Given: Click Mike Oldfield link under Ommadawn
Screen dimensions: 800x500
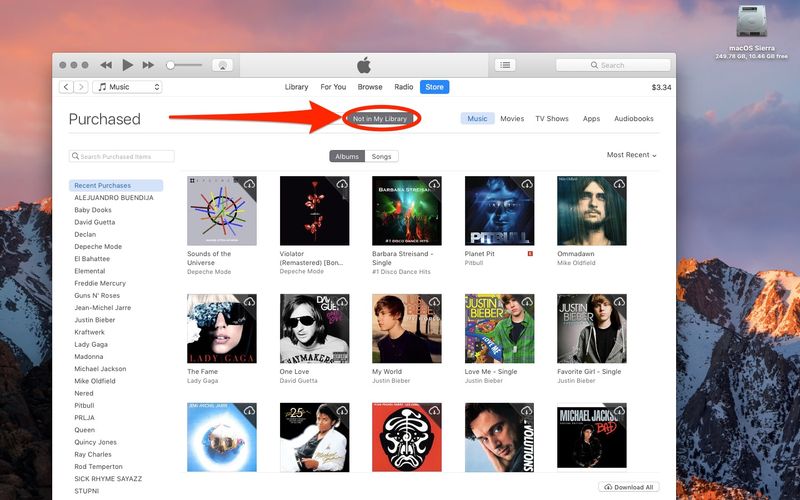Looking at the screenshot, I should 576,263.
